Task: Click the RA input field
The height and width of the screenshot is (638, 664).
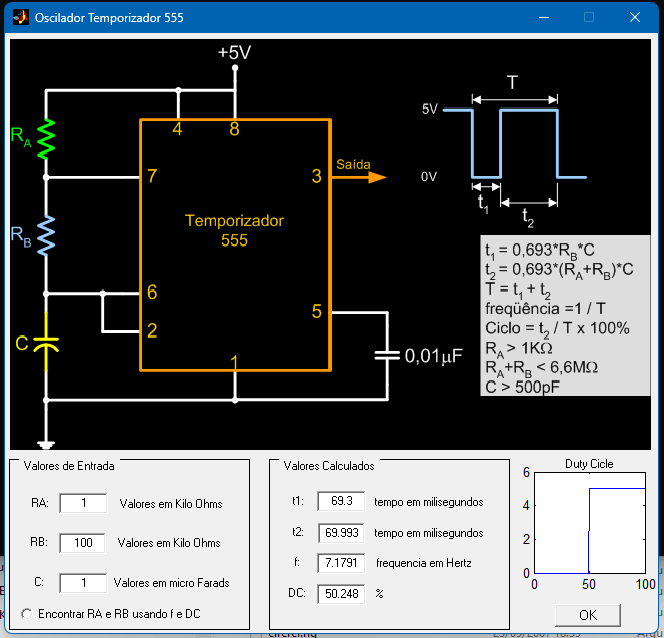Action: 83,503
